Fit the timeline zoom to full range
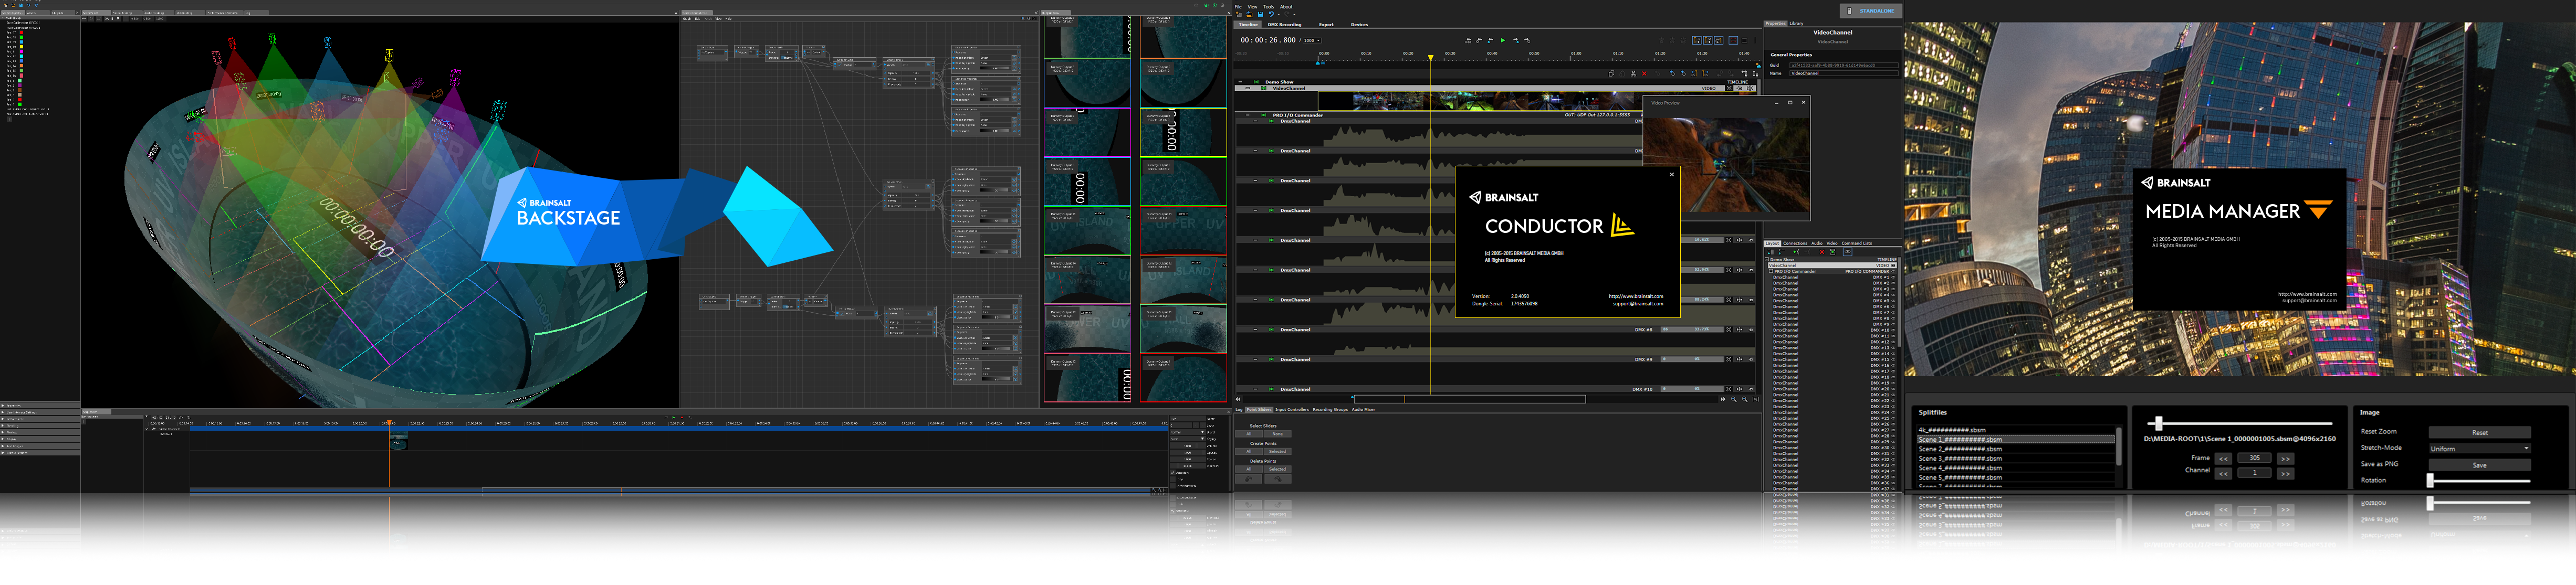 point(1756,400)
